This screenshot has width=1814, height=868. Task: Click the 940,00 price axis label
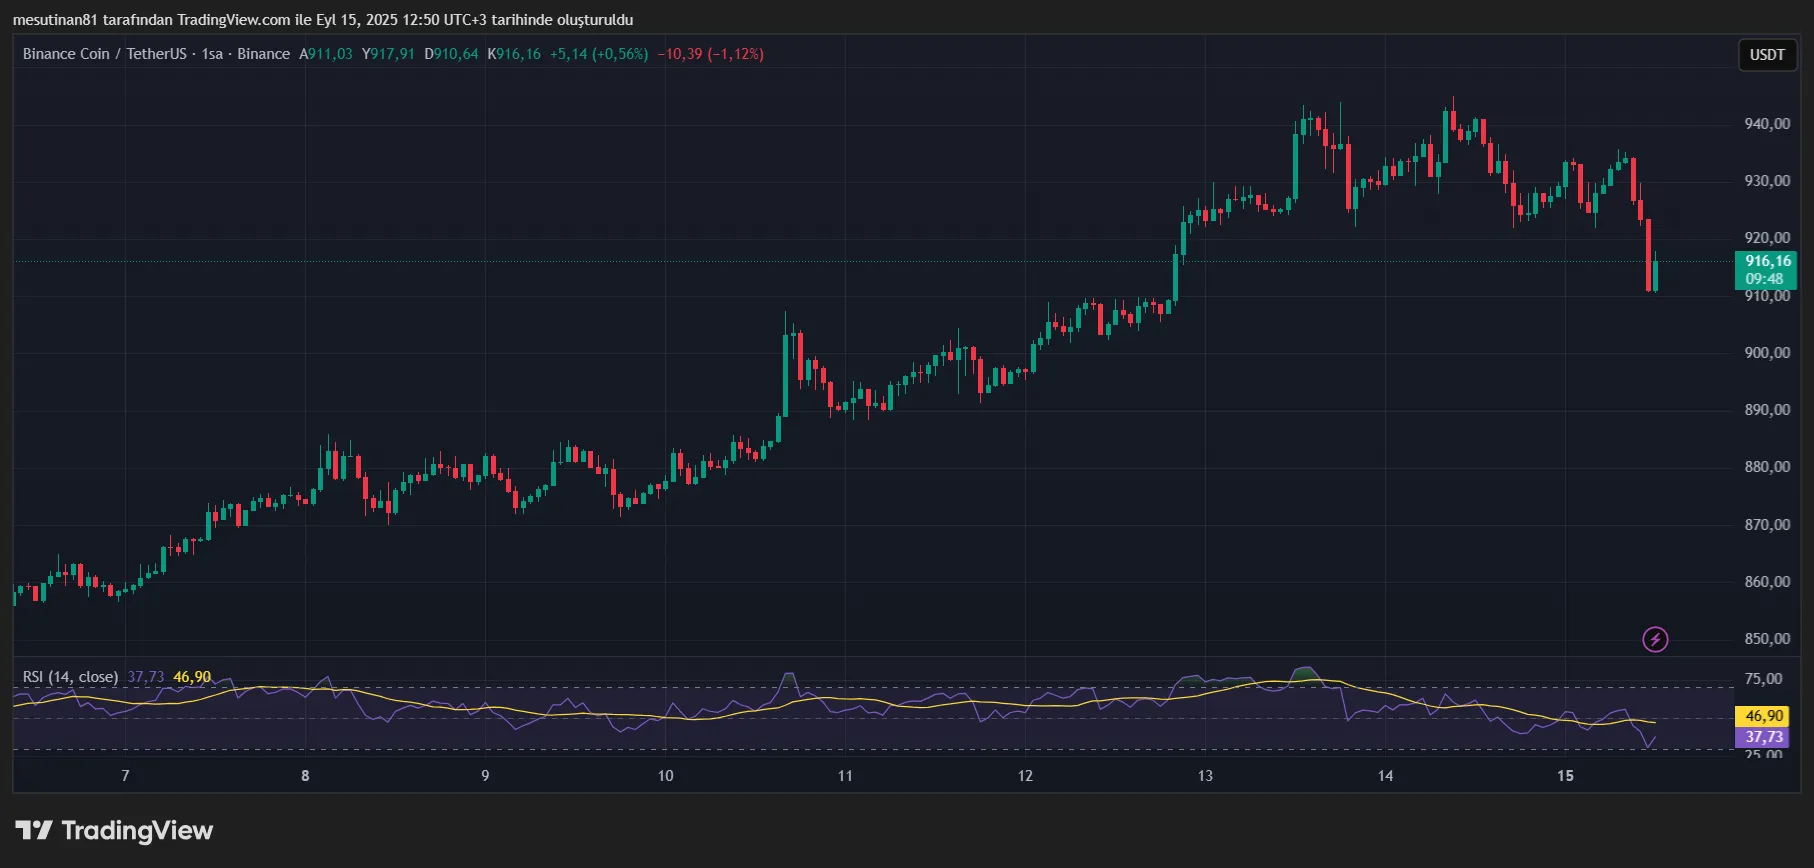click(x=1767, y=124)
